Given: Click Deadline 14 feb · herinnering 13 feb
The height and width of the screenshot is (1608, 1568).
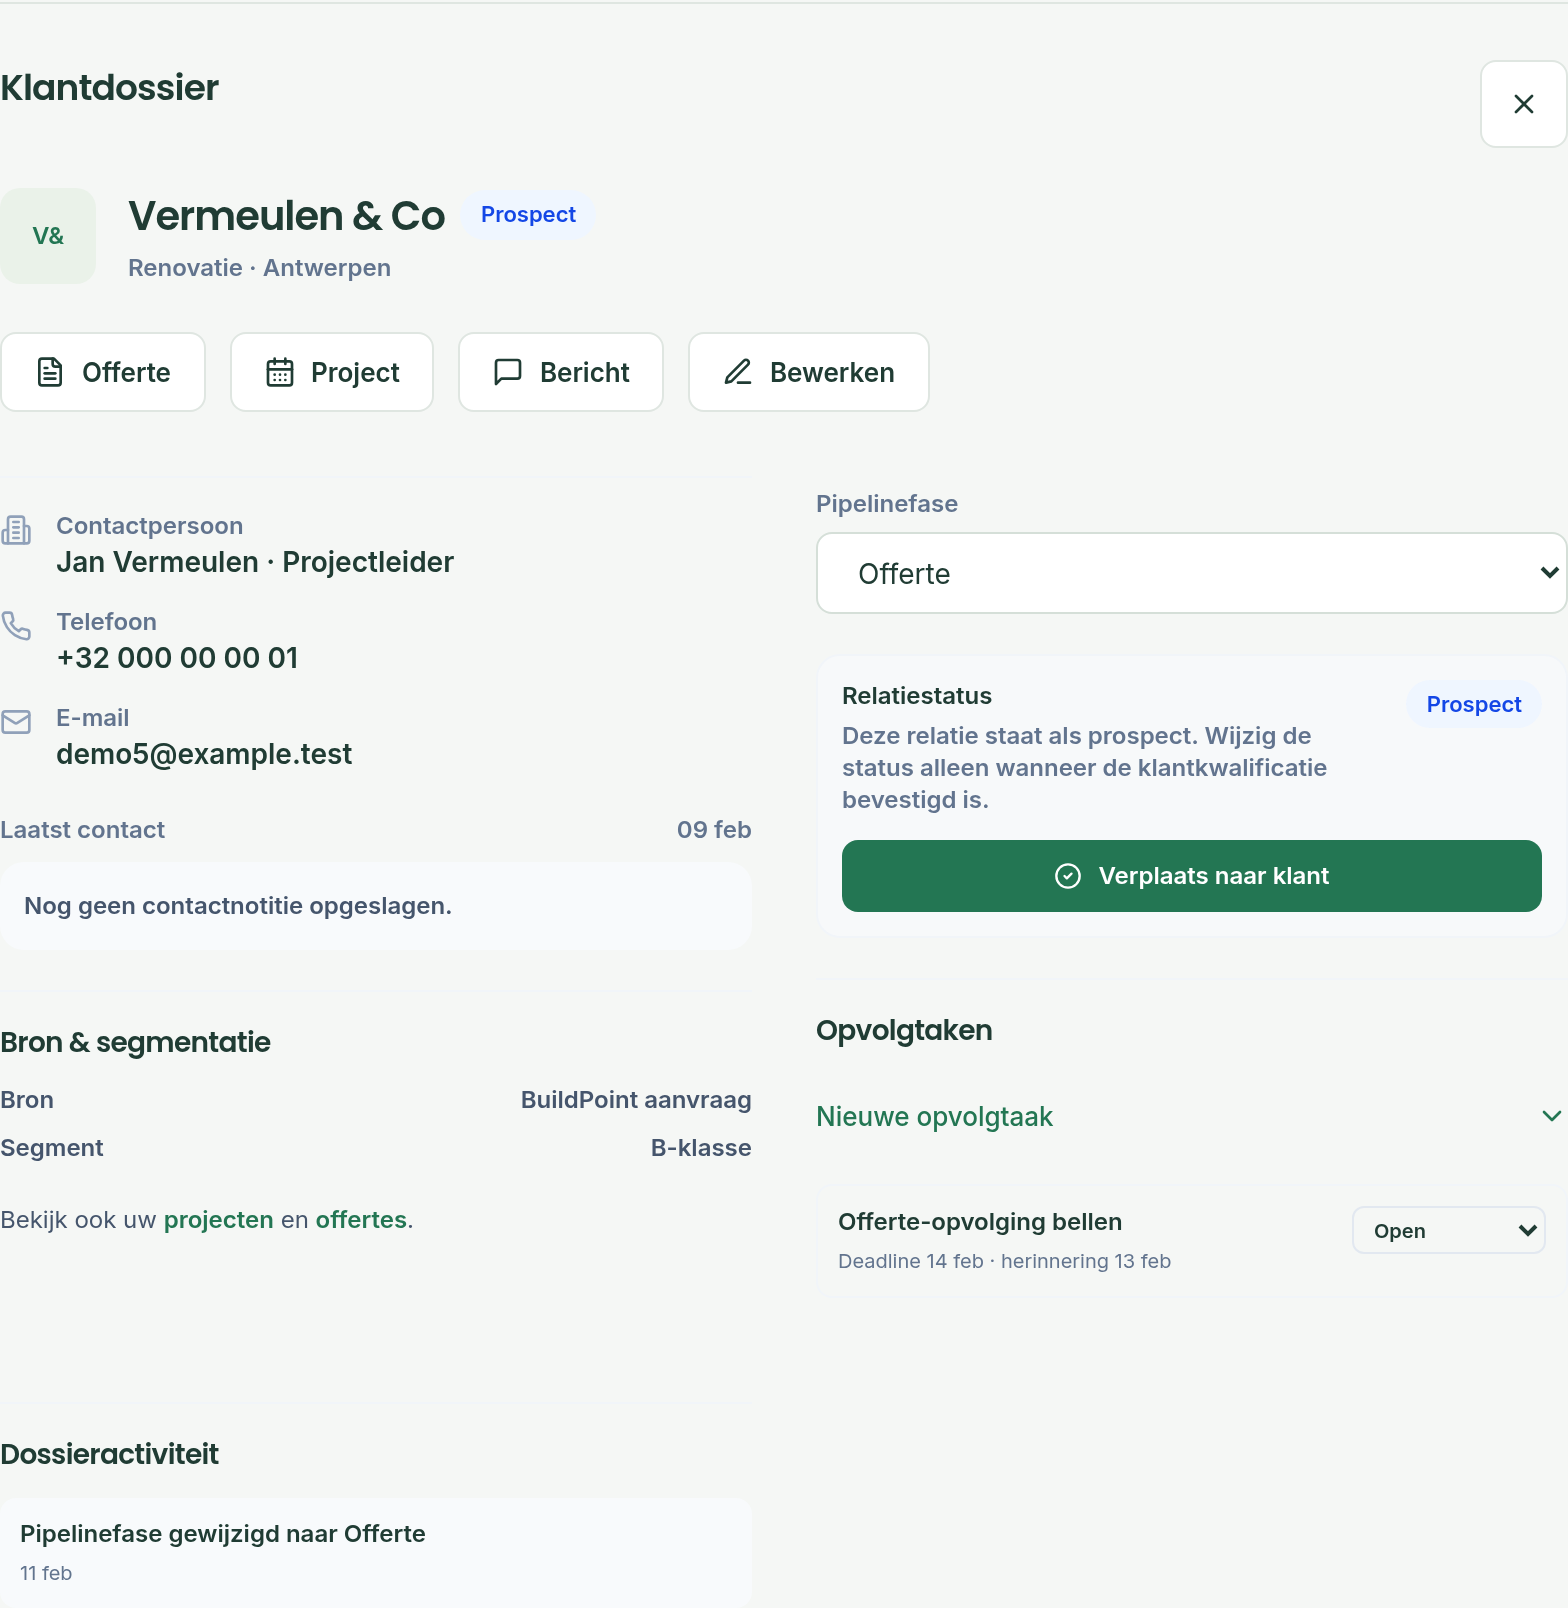Looking at the screenshot, I should coord(1005,1261).
